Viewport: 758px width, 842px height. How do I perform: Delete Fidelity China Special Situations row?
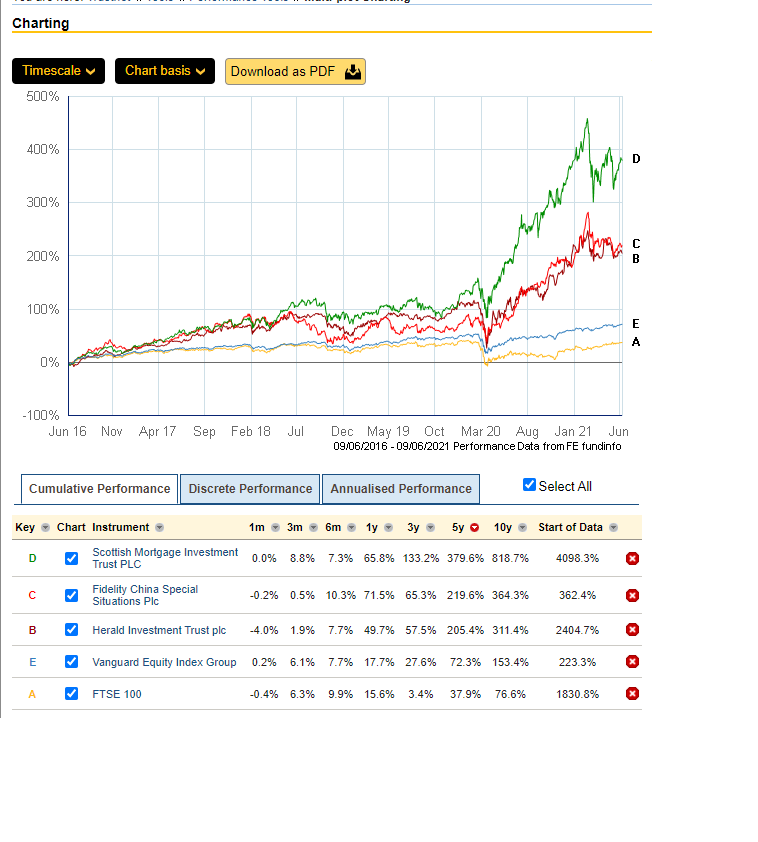(x=632, y=595)
